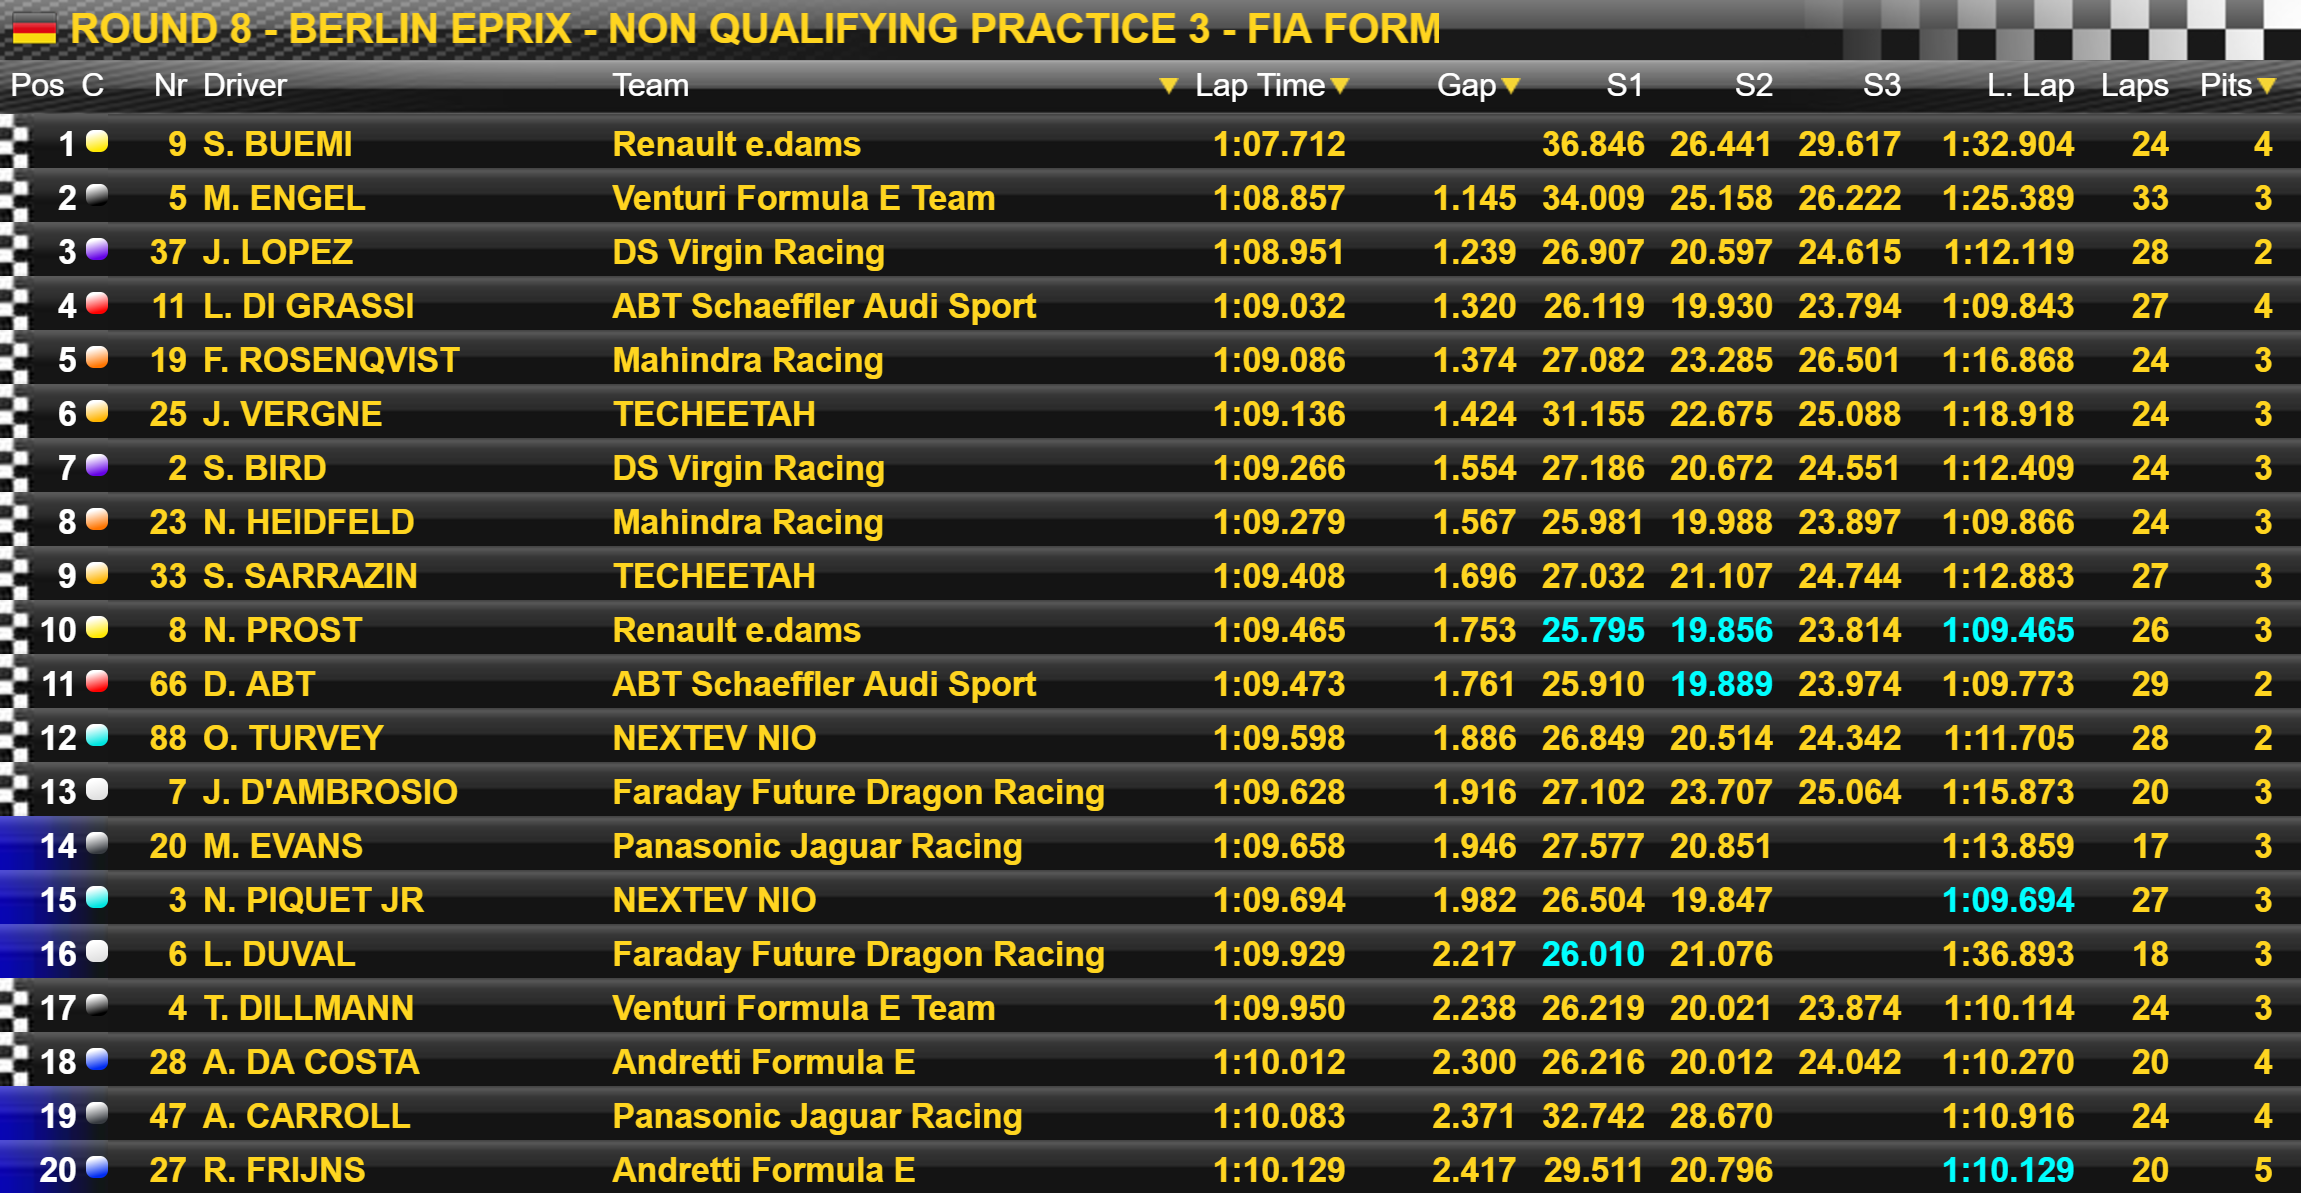Click the checkered flag marker on row 1
The height and width of the screenshot is (1193, 2301).
coord(14,143)
